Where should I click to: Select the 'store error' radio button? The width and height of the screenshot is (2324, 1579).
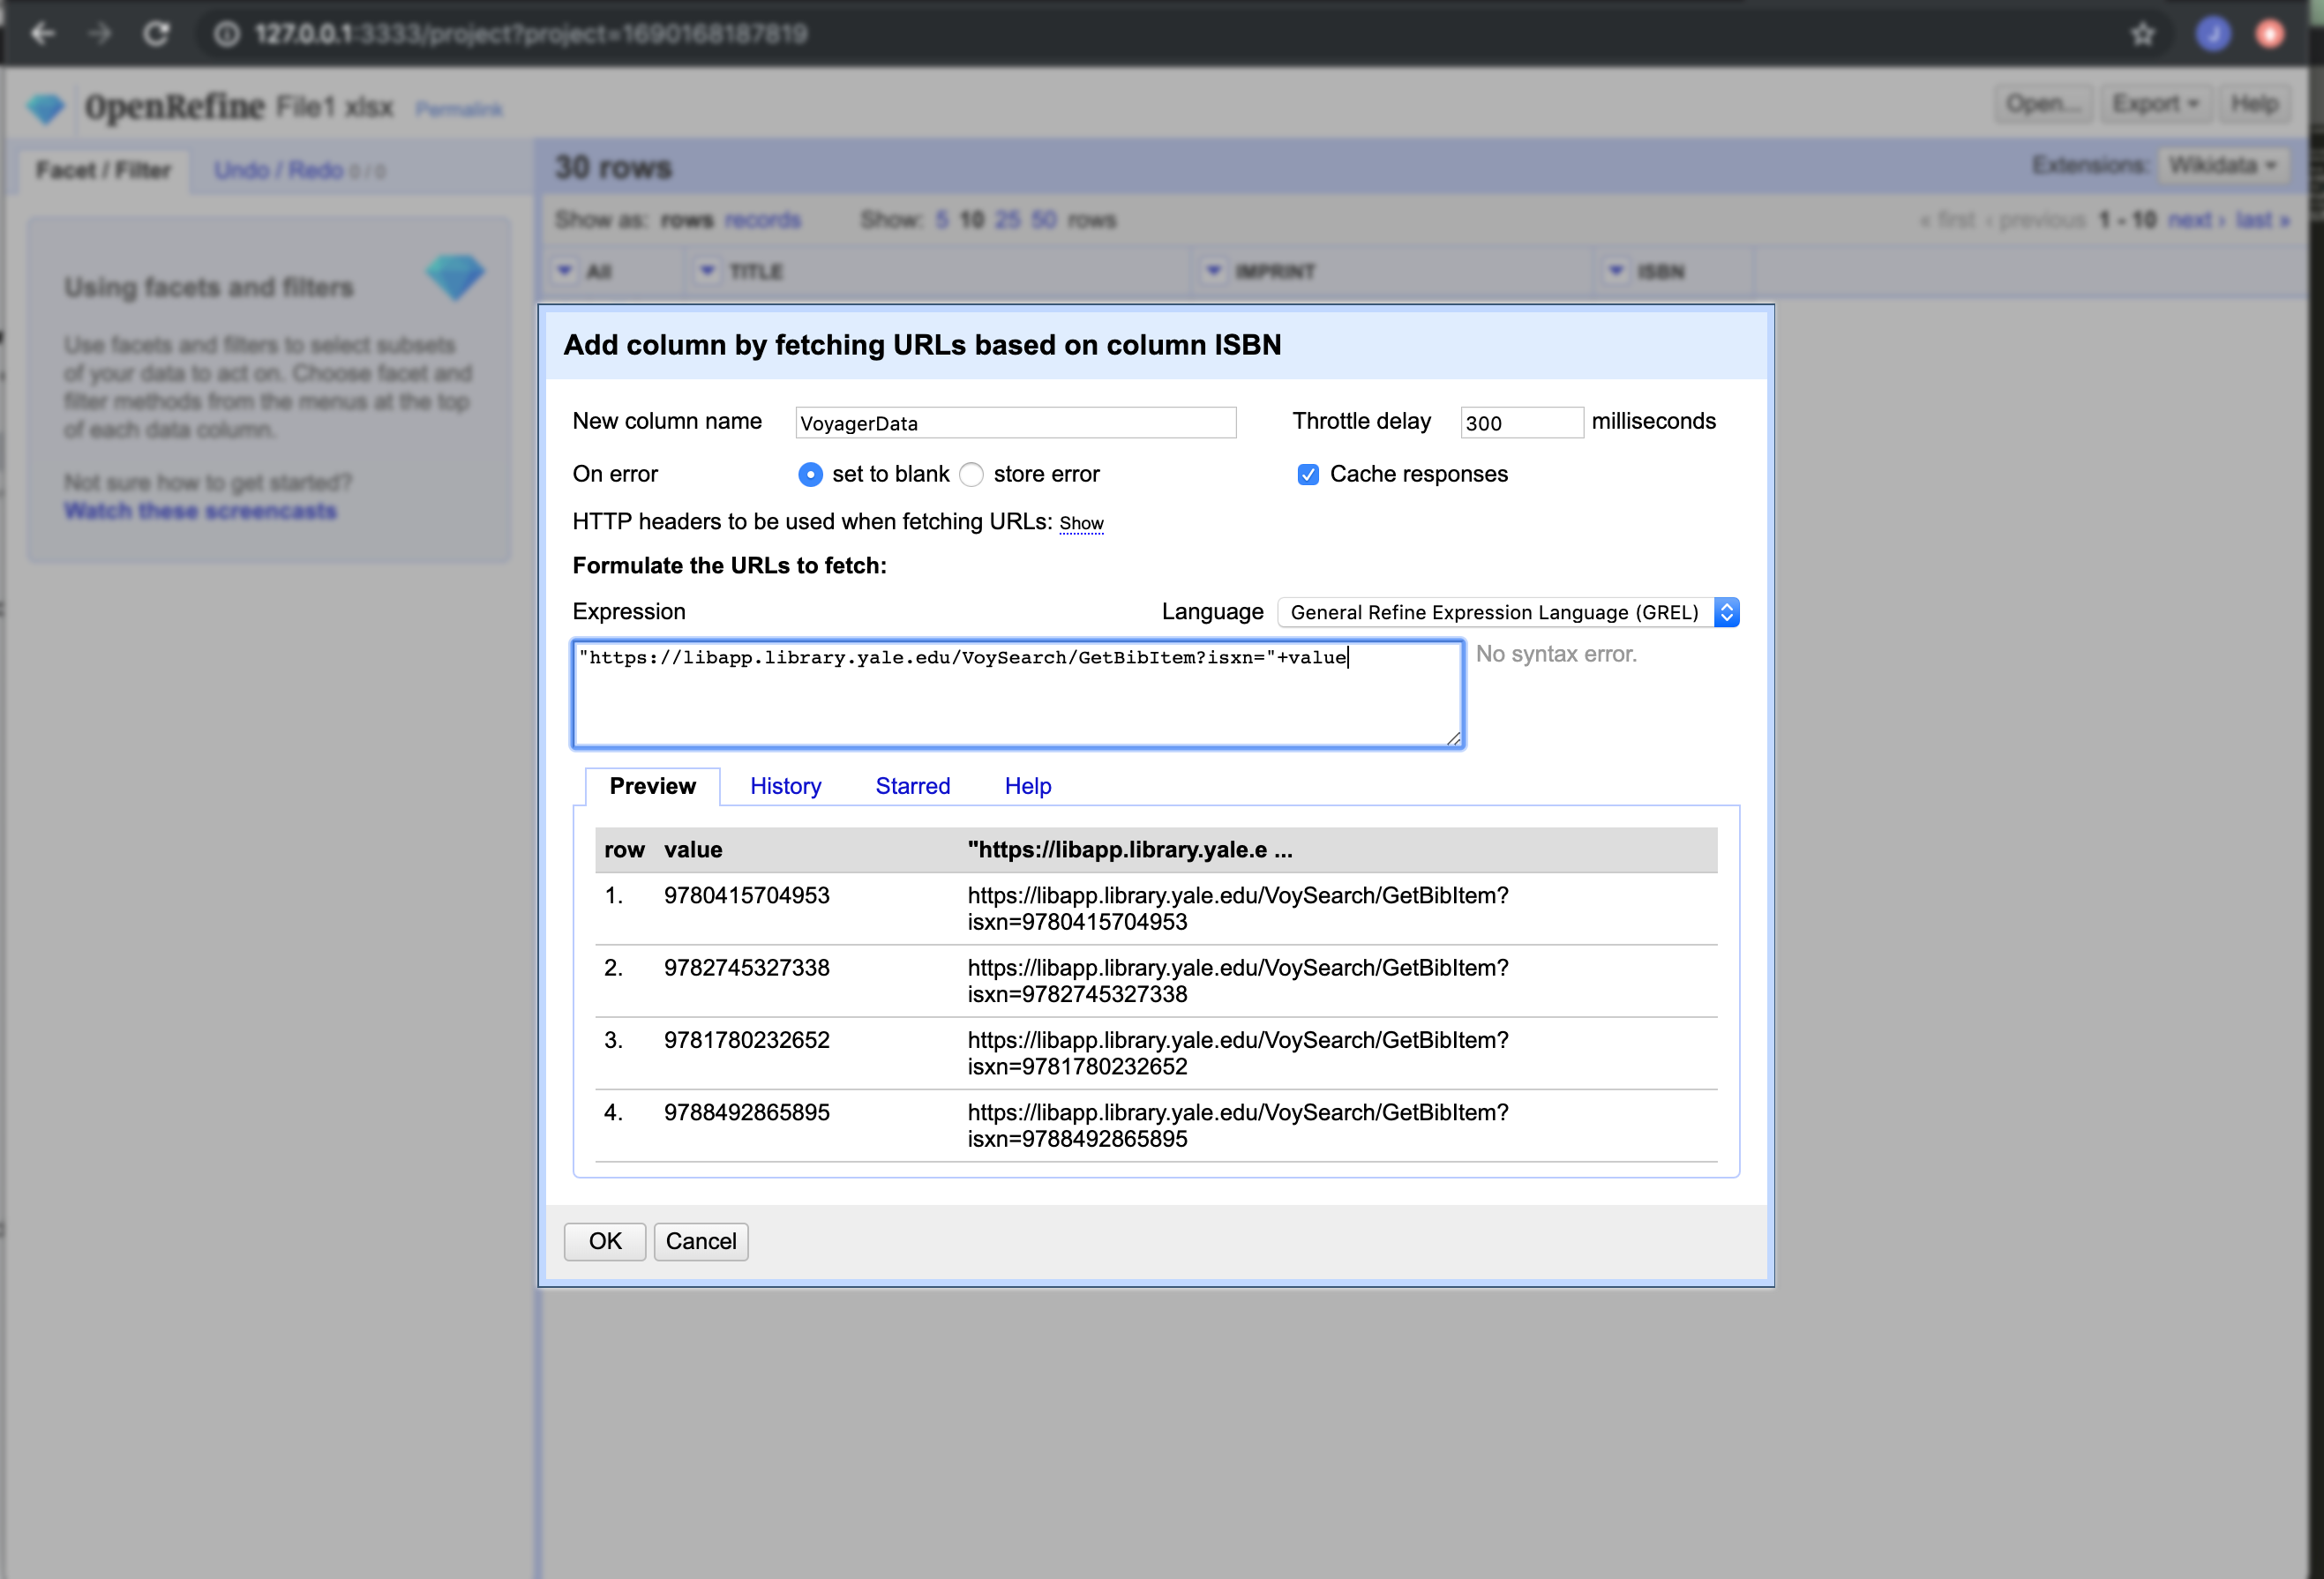click(x=971, y=474)
